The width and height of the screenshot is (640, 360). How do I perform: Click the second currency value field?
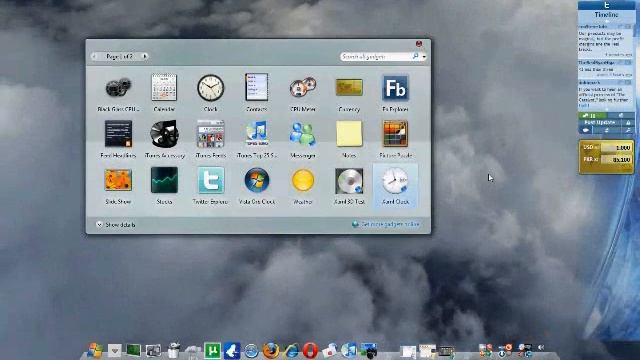pos(617,160)
